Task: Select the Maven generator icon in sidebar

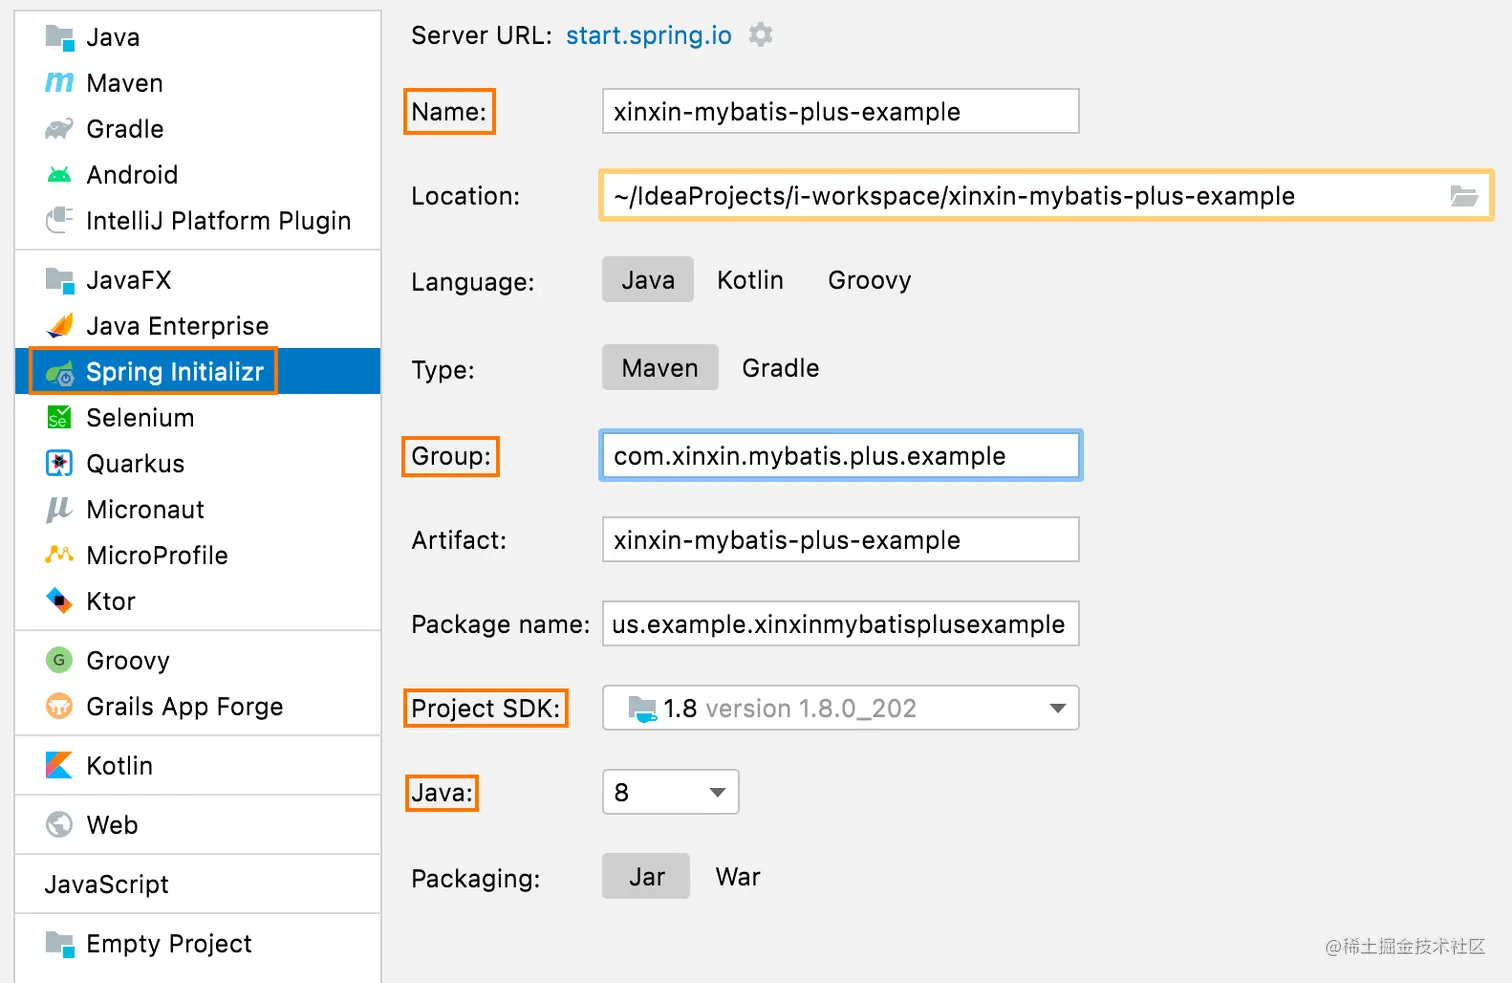Action: (x=59, y=83)
